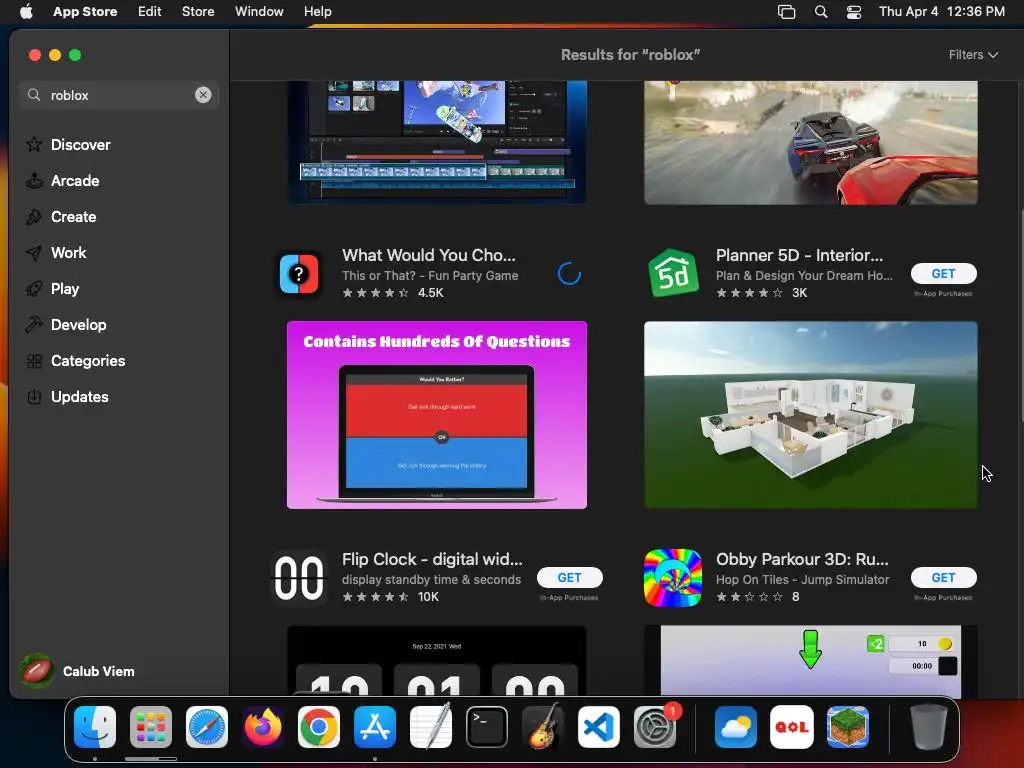Open the App Store menu
Image resolution: width=1024 pixels, height=768 pixels.
coord(85,11)
